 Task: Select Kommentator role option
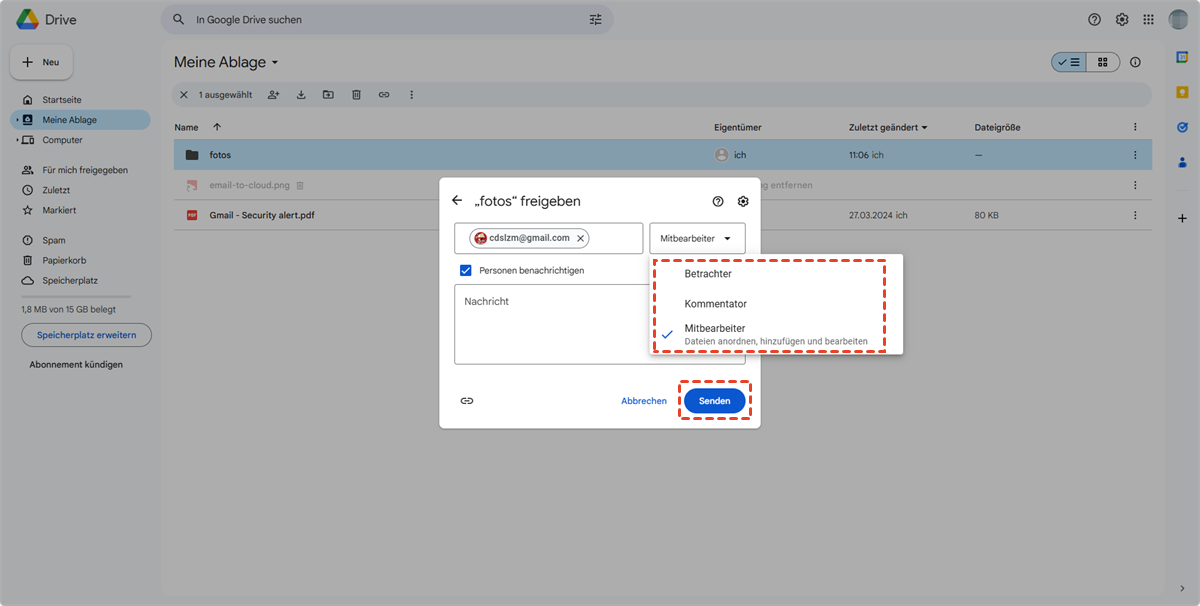(715, 304)
